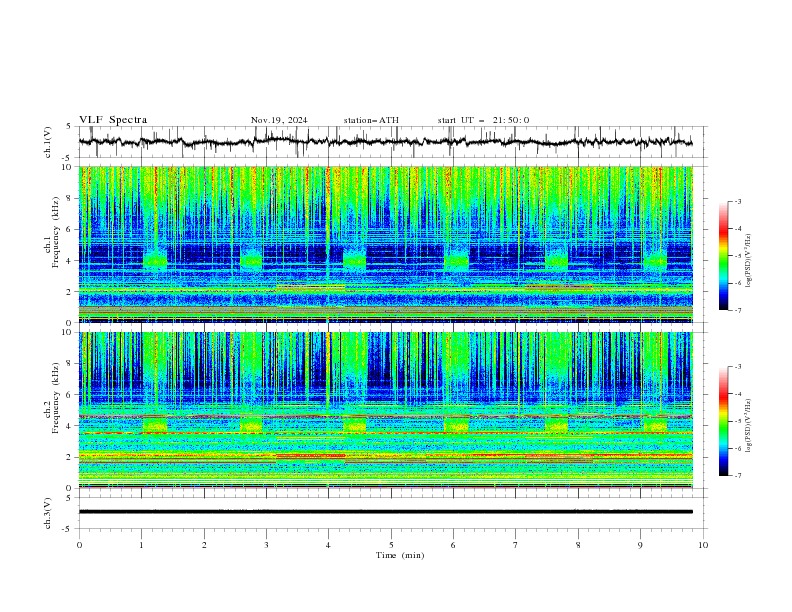Click time axis tick label '3'
Viewport: 792px width, 612px height.
[266, 545]
